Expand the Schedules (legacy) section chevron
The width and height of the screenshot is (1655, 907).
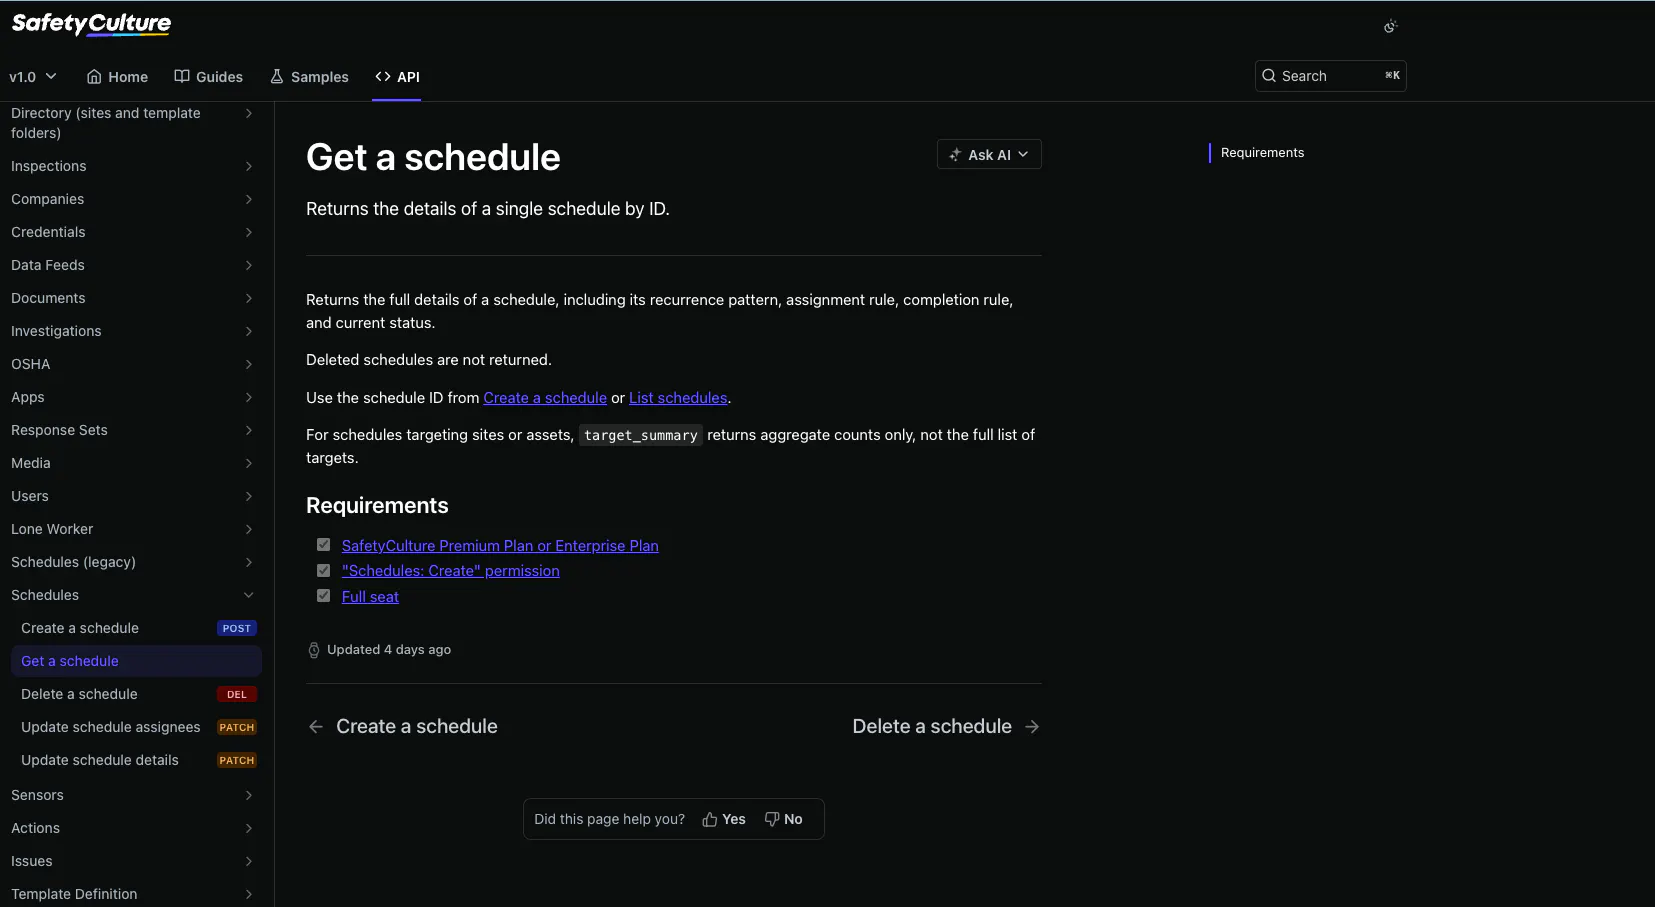click(249, 562)
